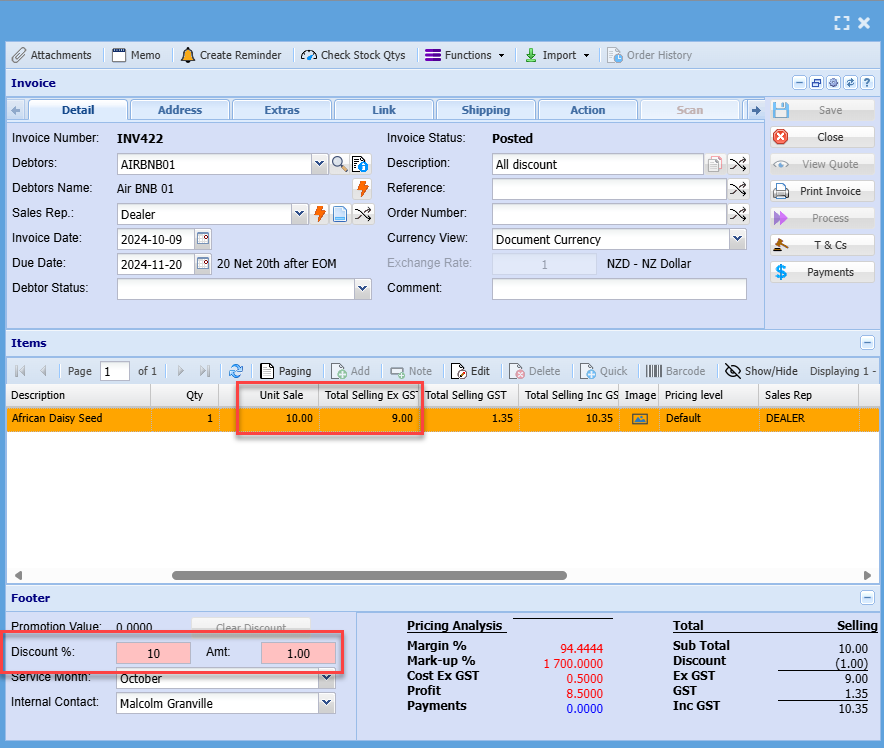Screen dimensions: 884x748
Task: Click the lightning icon beside Debtors Name
Action: click(362, 189)
